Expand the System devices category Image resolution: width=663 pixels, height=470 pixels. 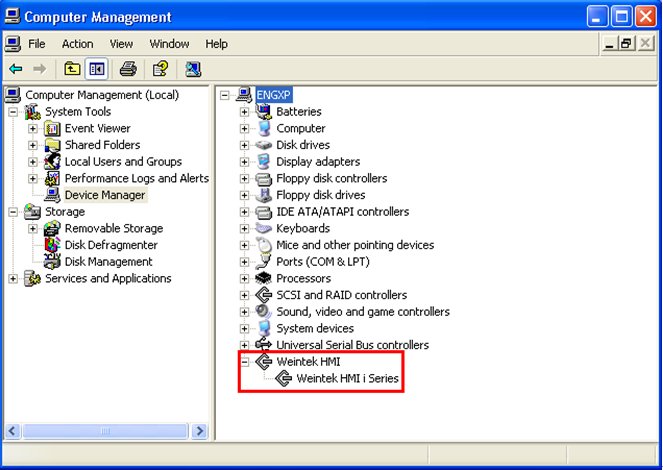point(244,328)
